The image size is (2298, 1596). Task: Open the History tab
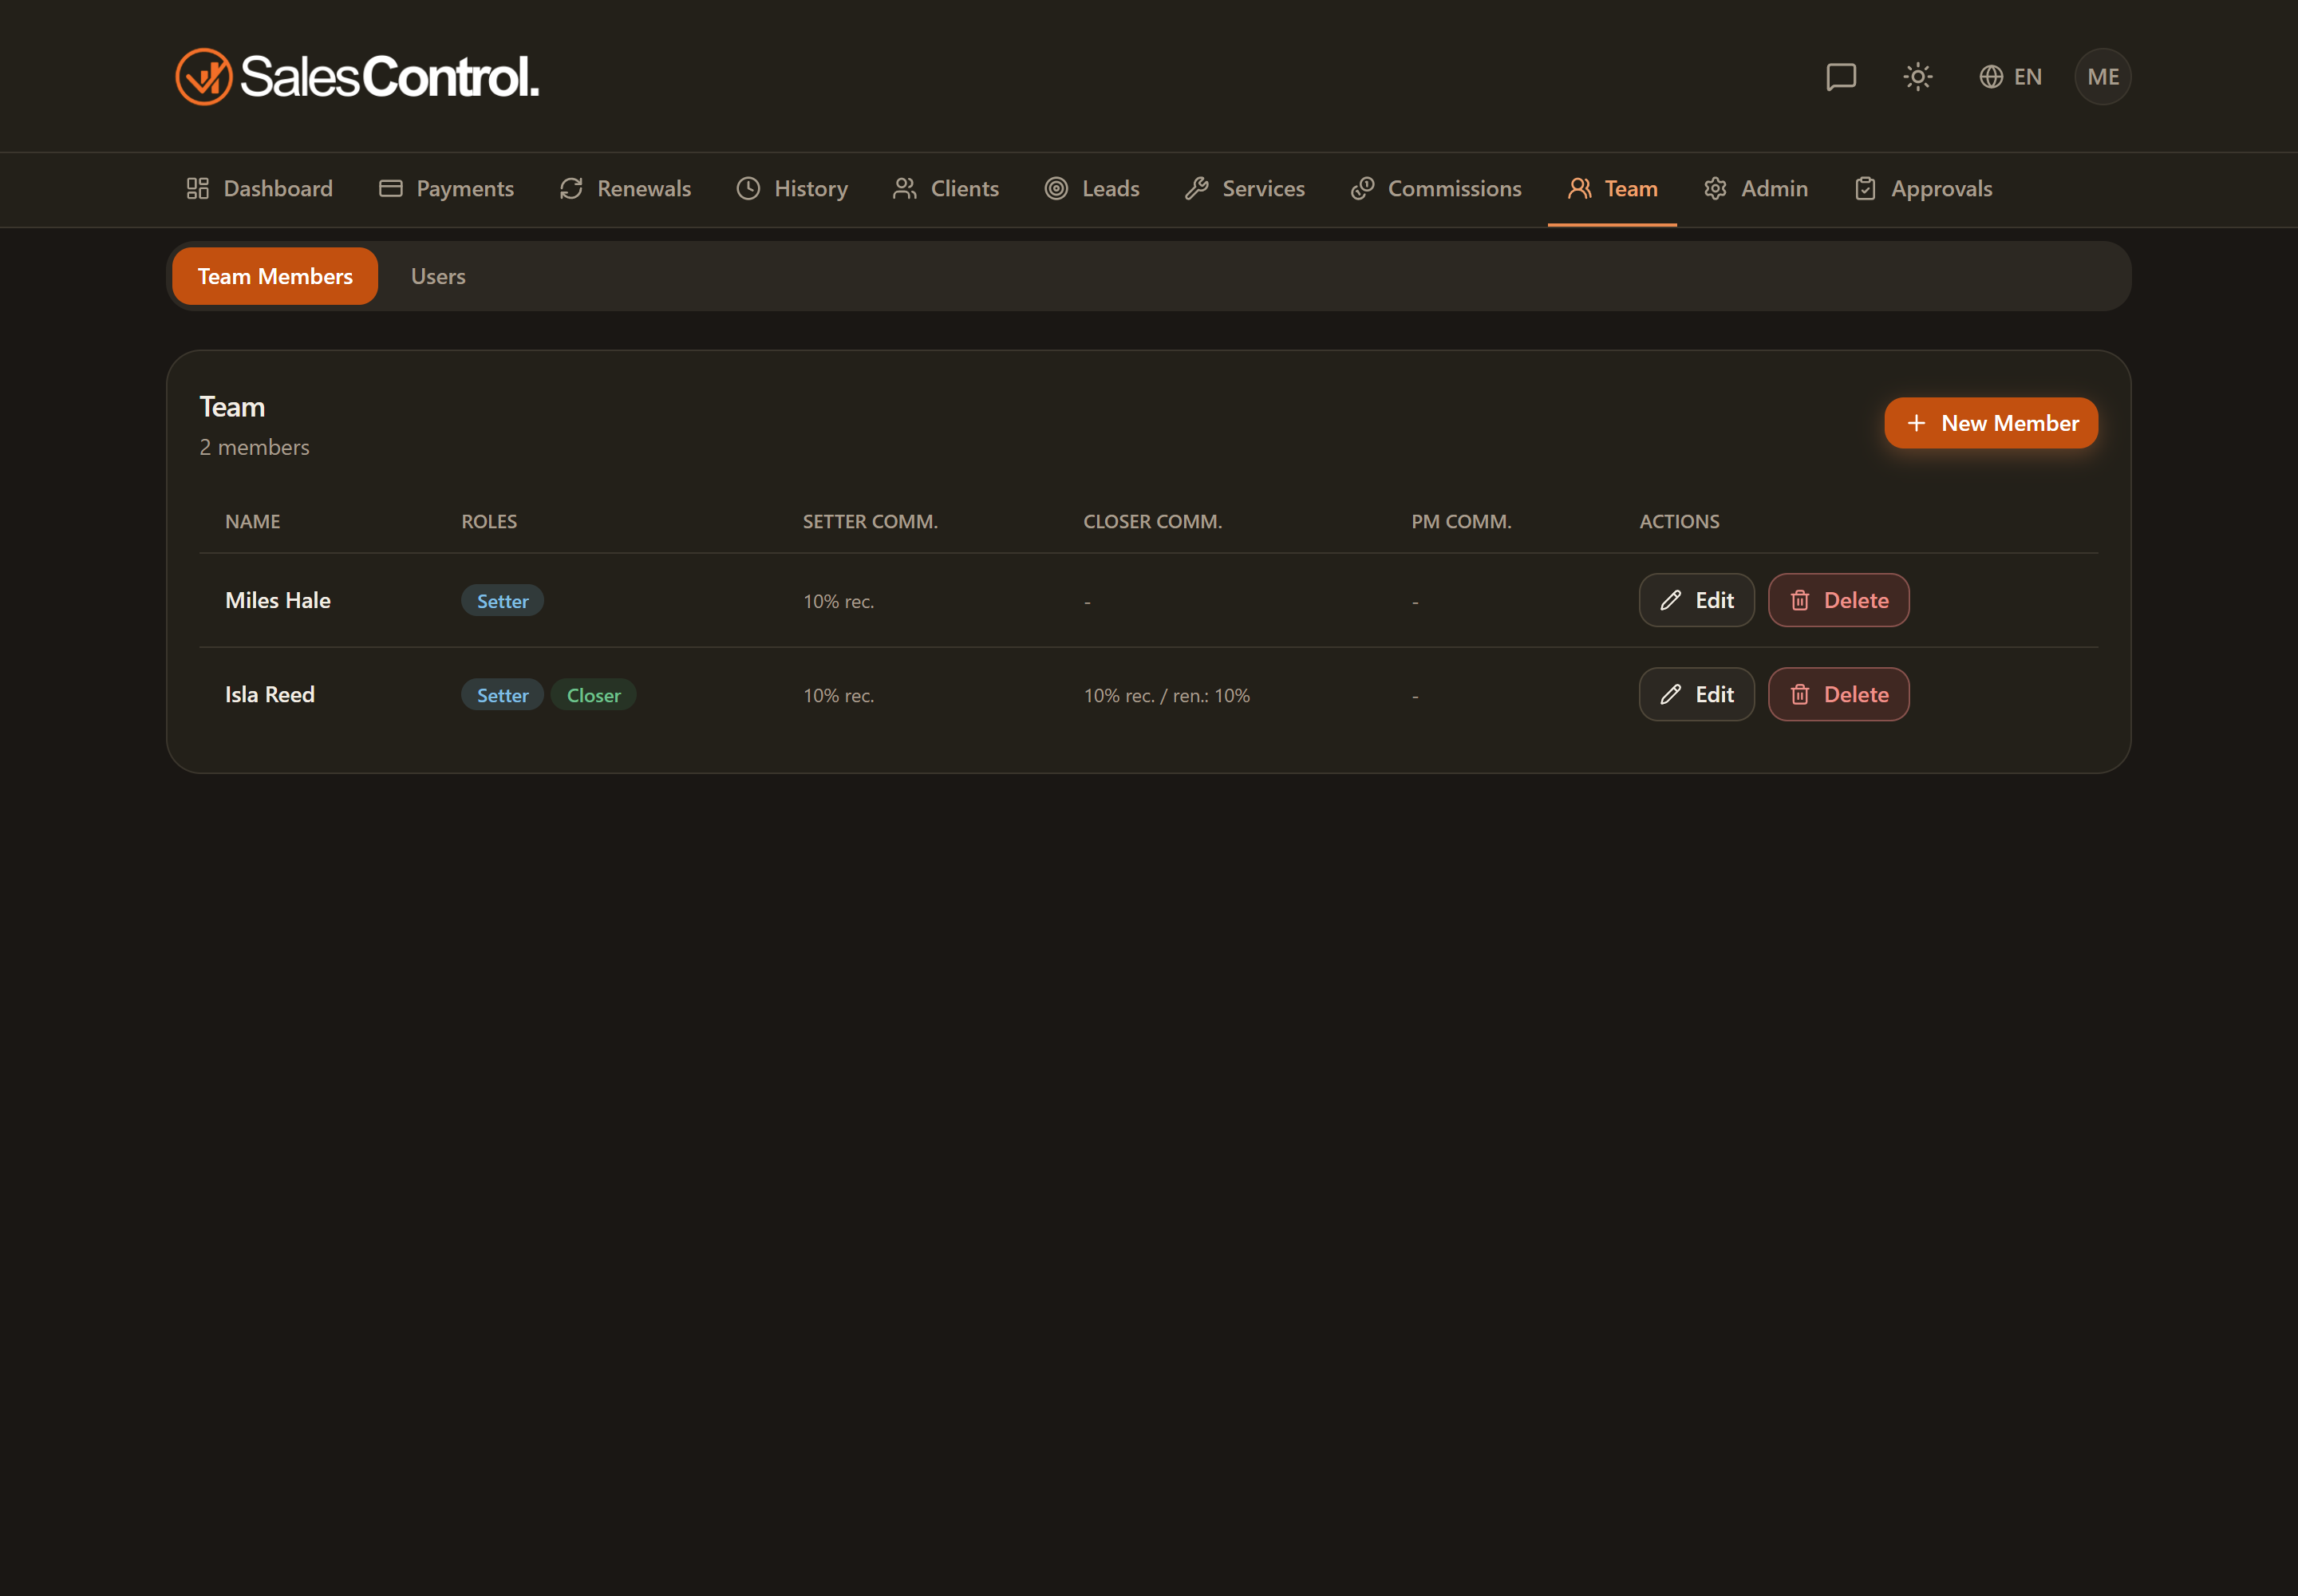click(x=792, y=189)
